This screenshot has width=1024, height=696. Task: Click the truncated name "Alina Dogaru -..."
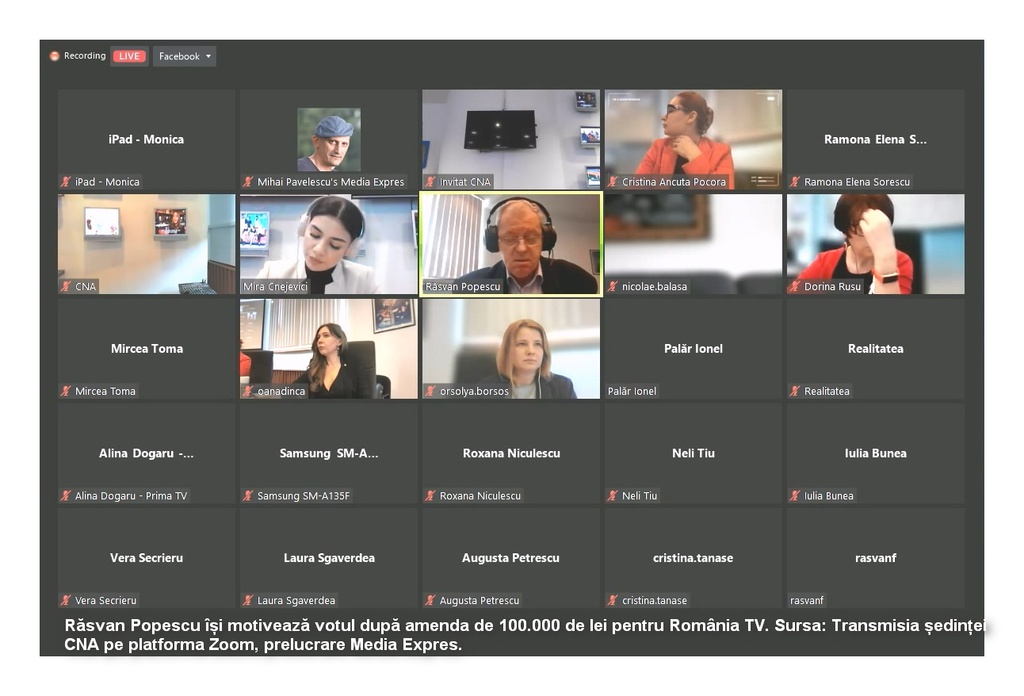coord(146,453)
